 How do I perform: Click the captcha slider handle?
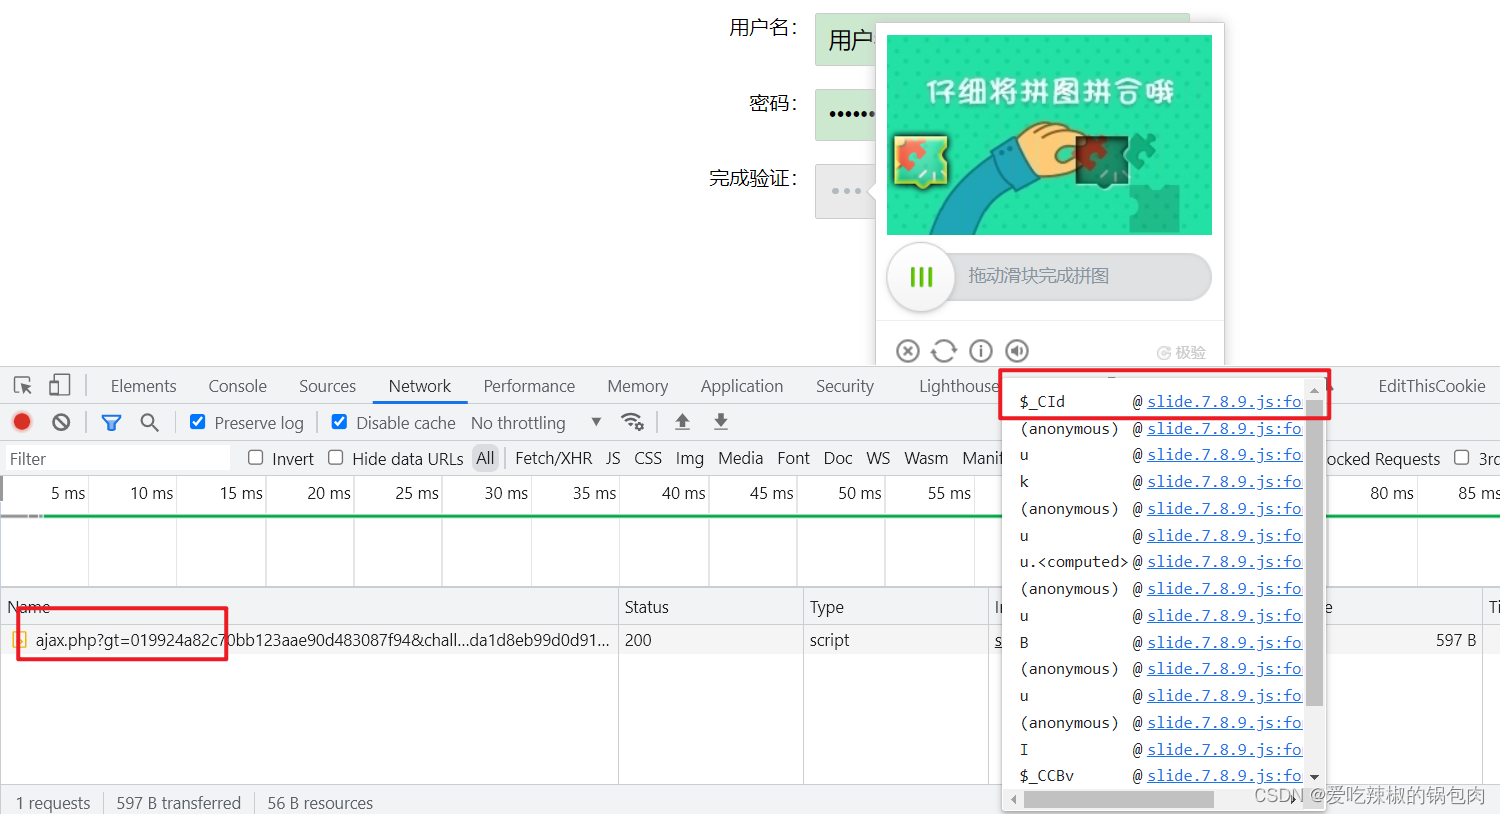click(921, 276)
